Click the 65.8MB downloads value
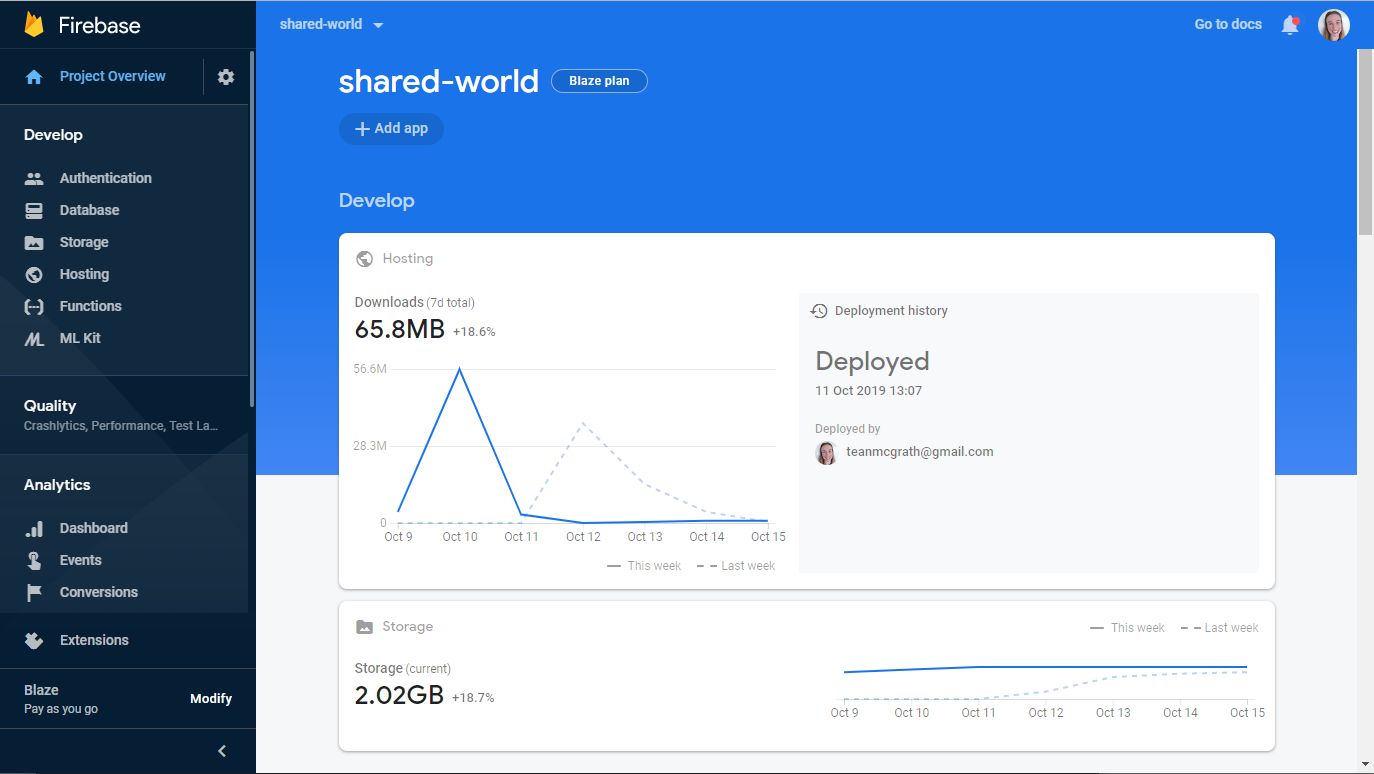This screenshot has width=1374, height=774. tap(400, 329)
